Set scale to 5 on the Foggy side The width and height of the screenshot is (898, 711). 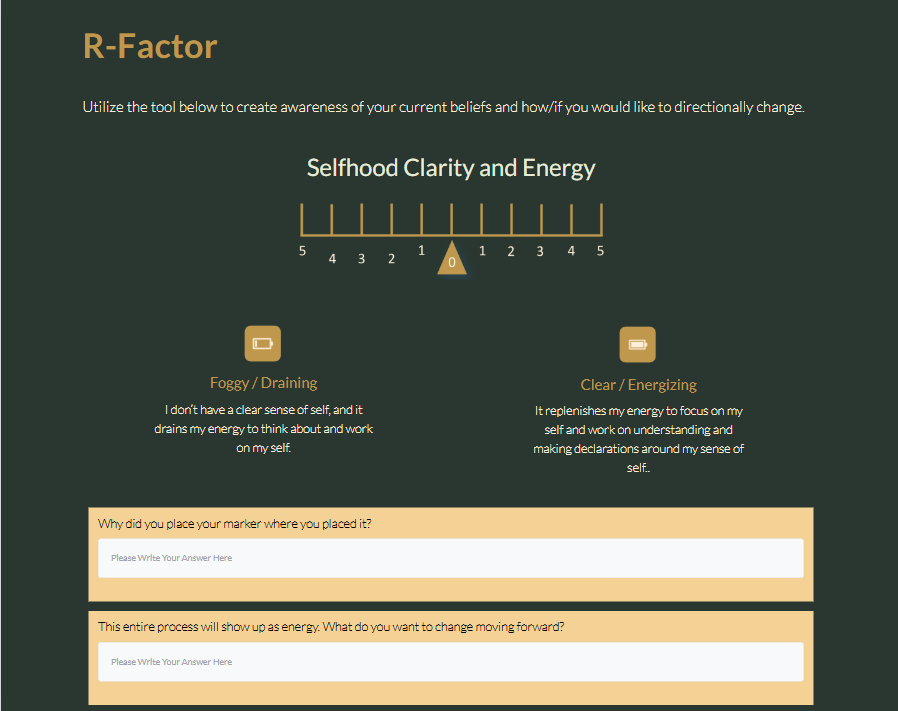coord(302,250)
